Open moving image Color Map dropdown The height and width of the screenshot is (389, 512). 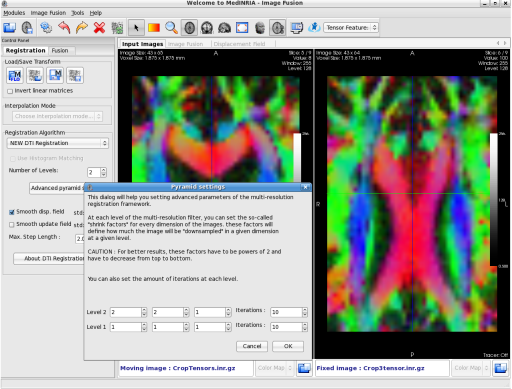(x=275, y=368)
